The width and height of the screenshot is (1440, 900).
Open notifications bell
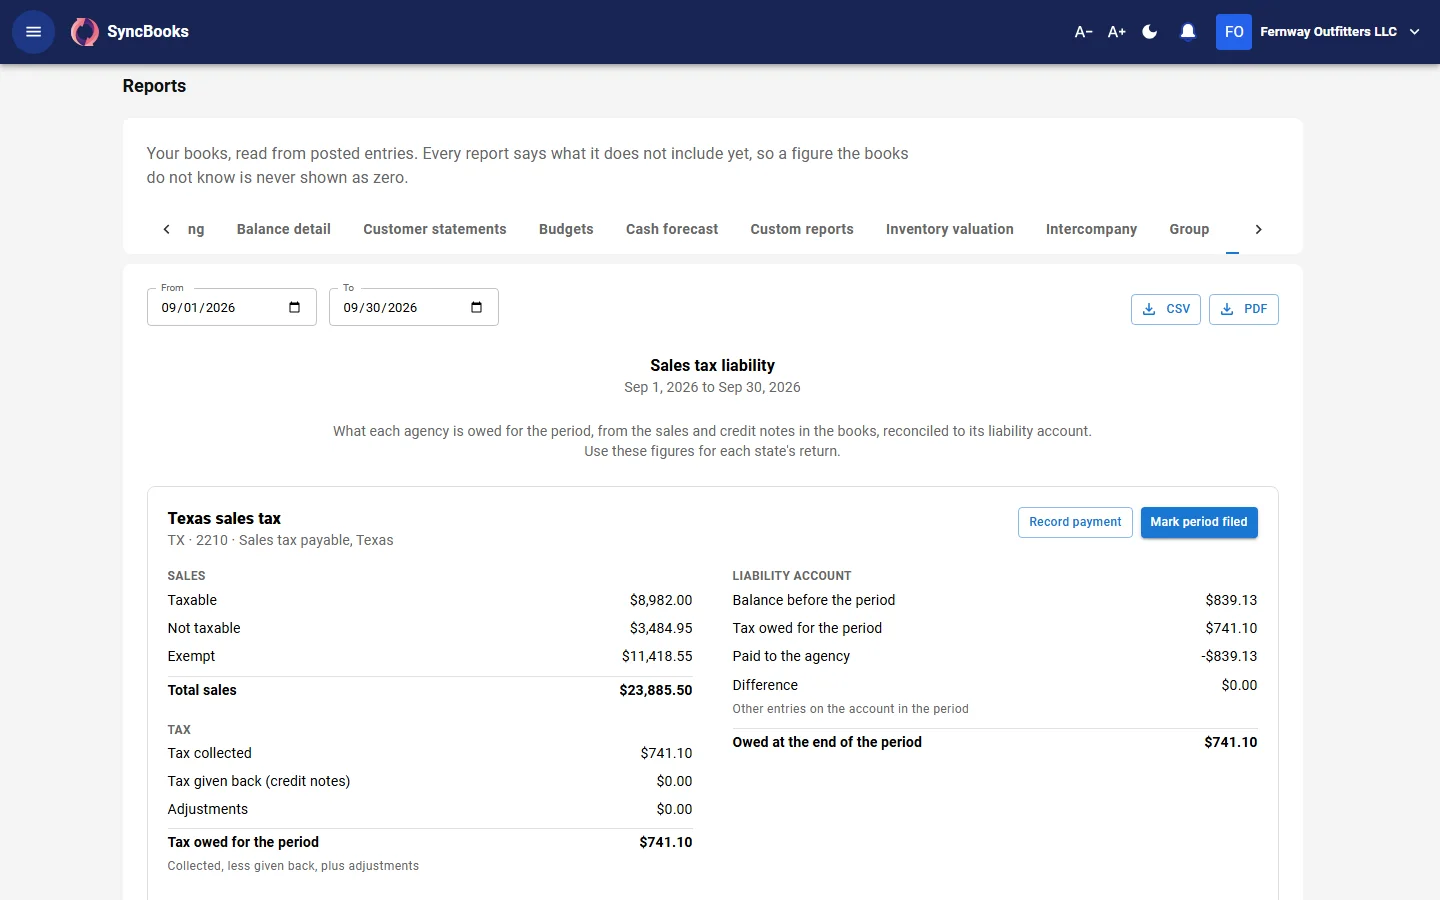pos(1188,32)
